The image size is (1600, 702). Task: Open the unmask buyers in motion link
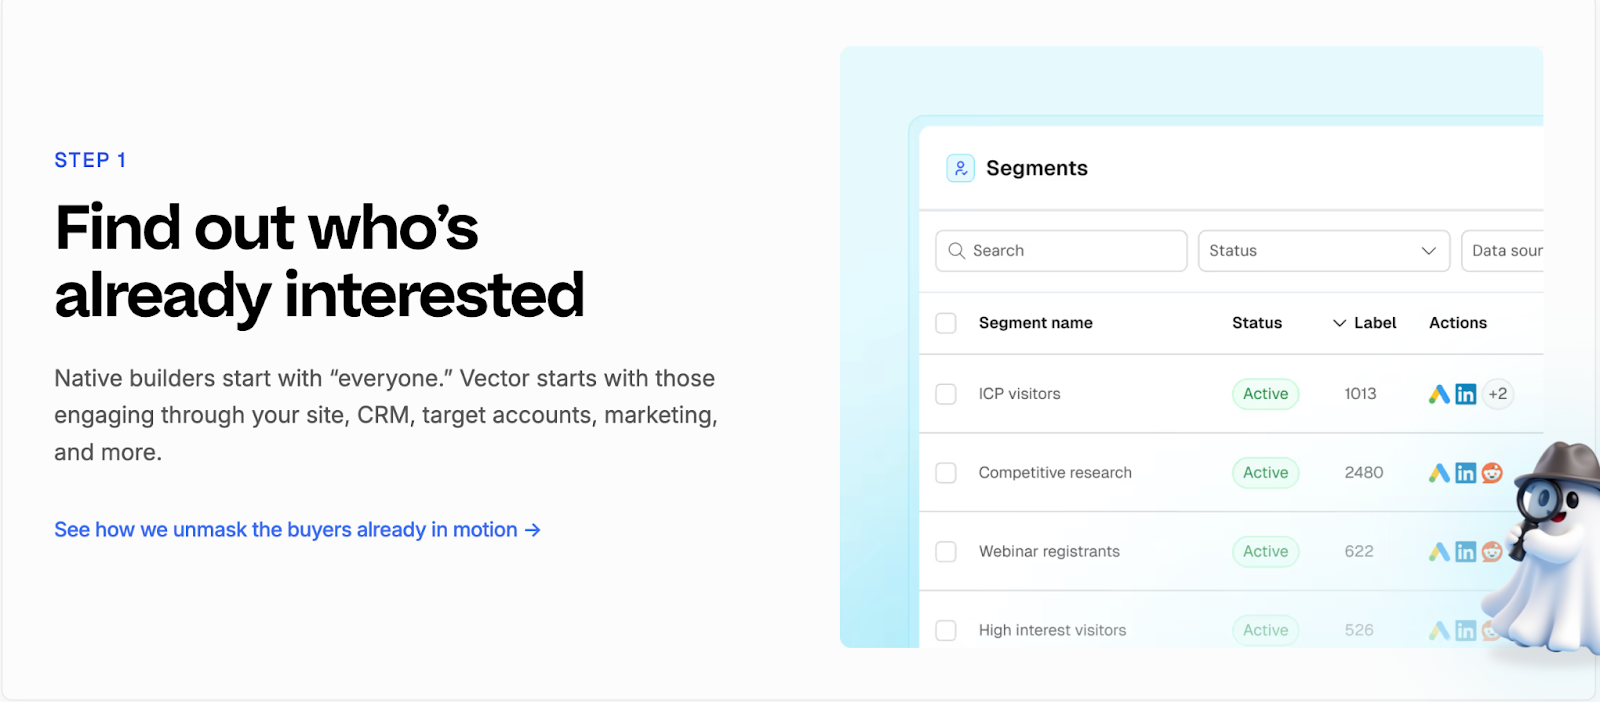click(x=296, y=529)
